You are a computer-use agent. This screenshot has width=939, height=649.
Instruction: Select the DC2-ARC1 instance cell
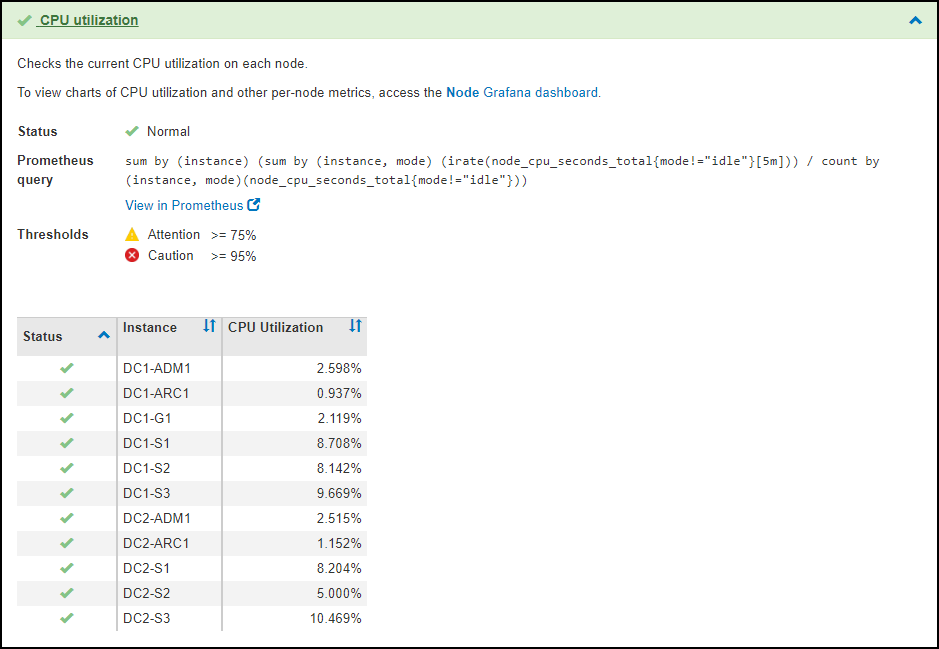(x=156, y=543)
